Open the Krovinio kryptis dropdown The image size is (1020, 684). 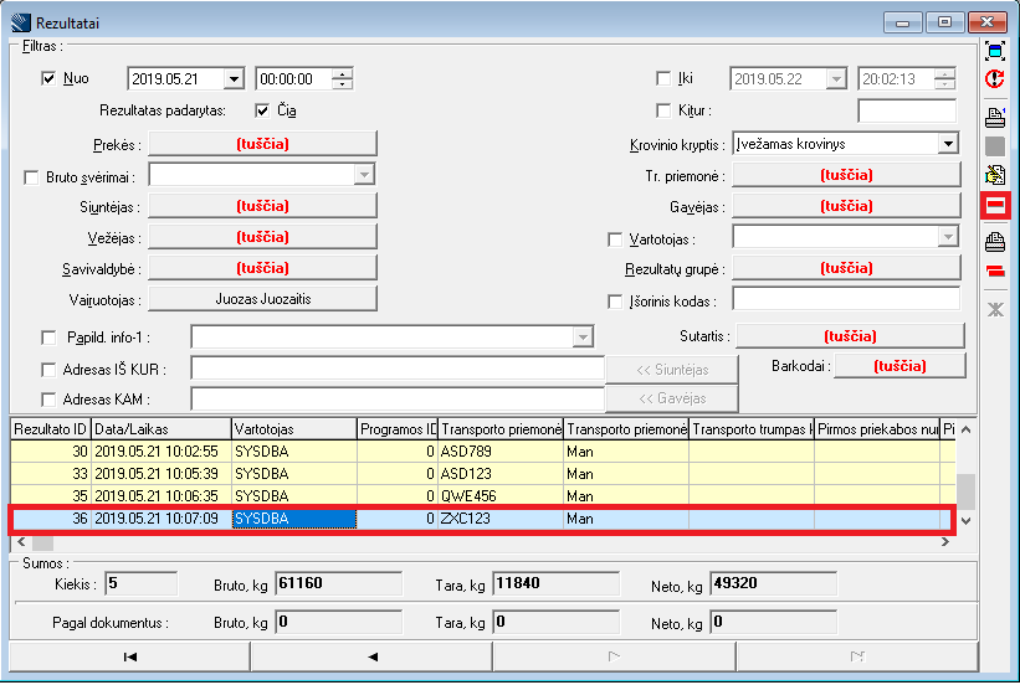coord(947,144)
